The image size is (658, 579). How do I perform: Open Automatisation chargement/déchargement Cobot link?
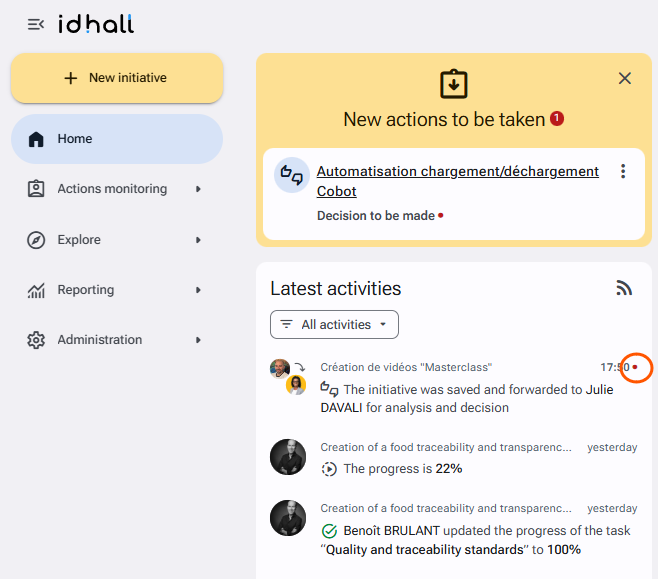457,181
